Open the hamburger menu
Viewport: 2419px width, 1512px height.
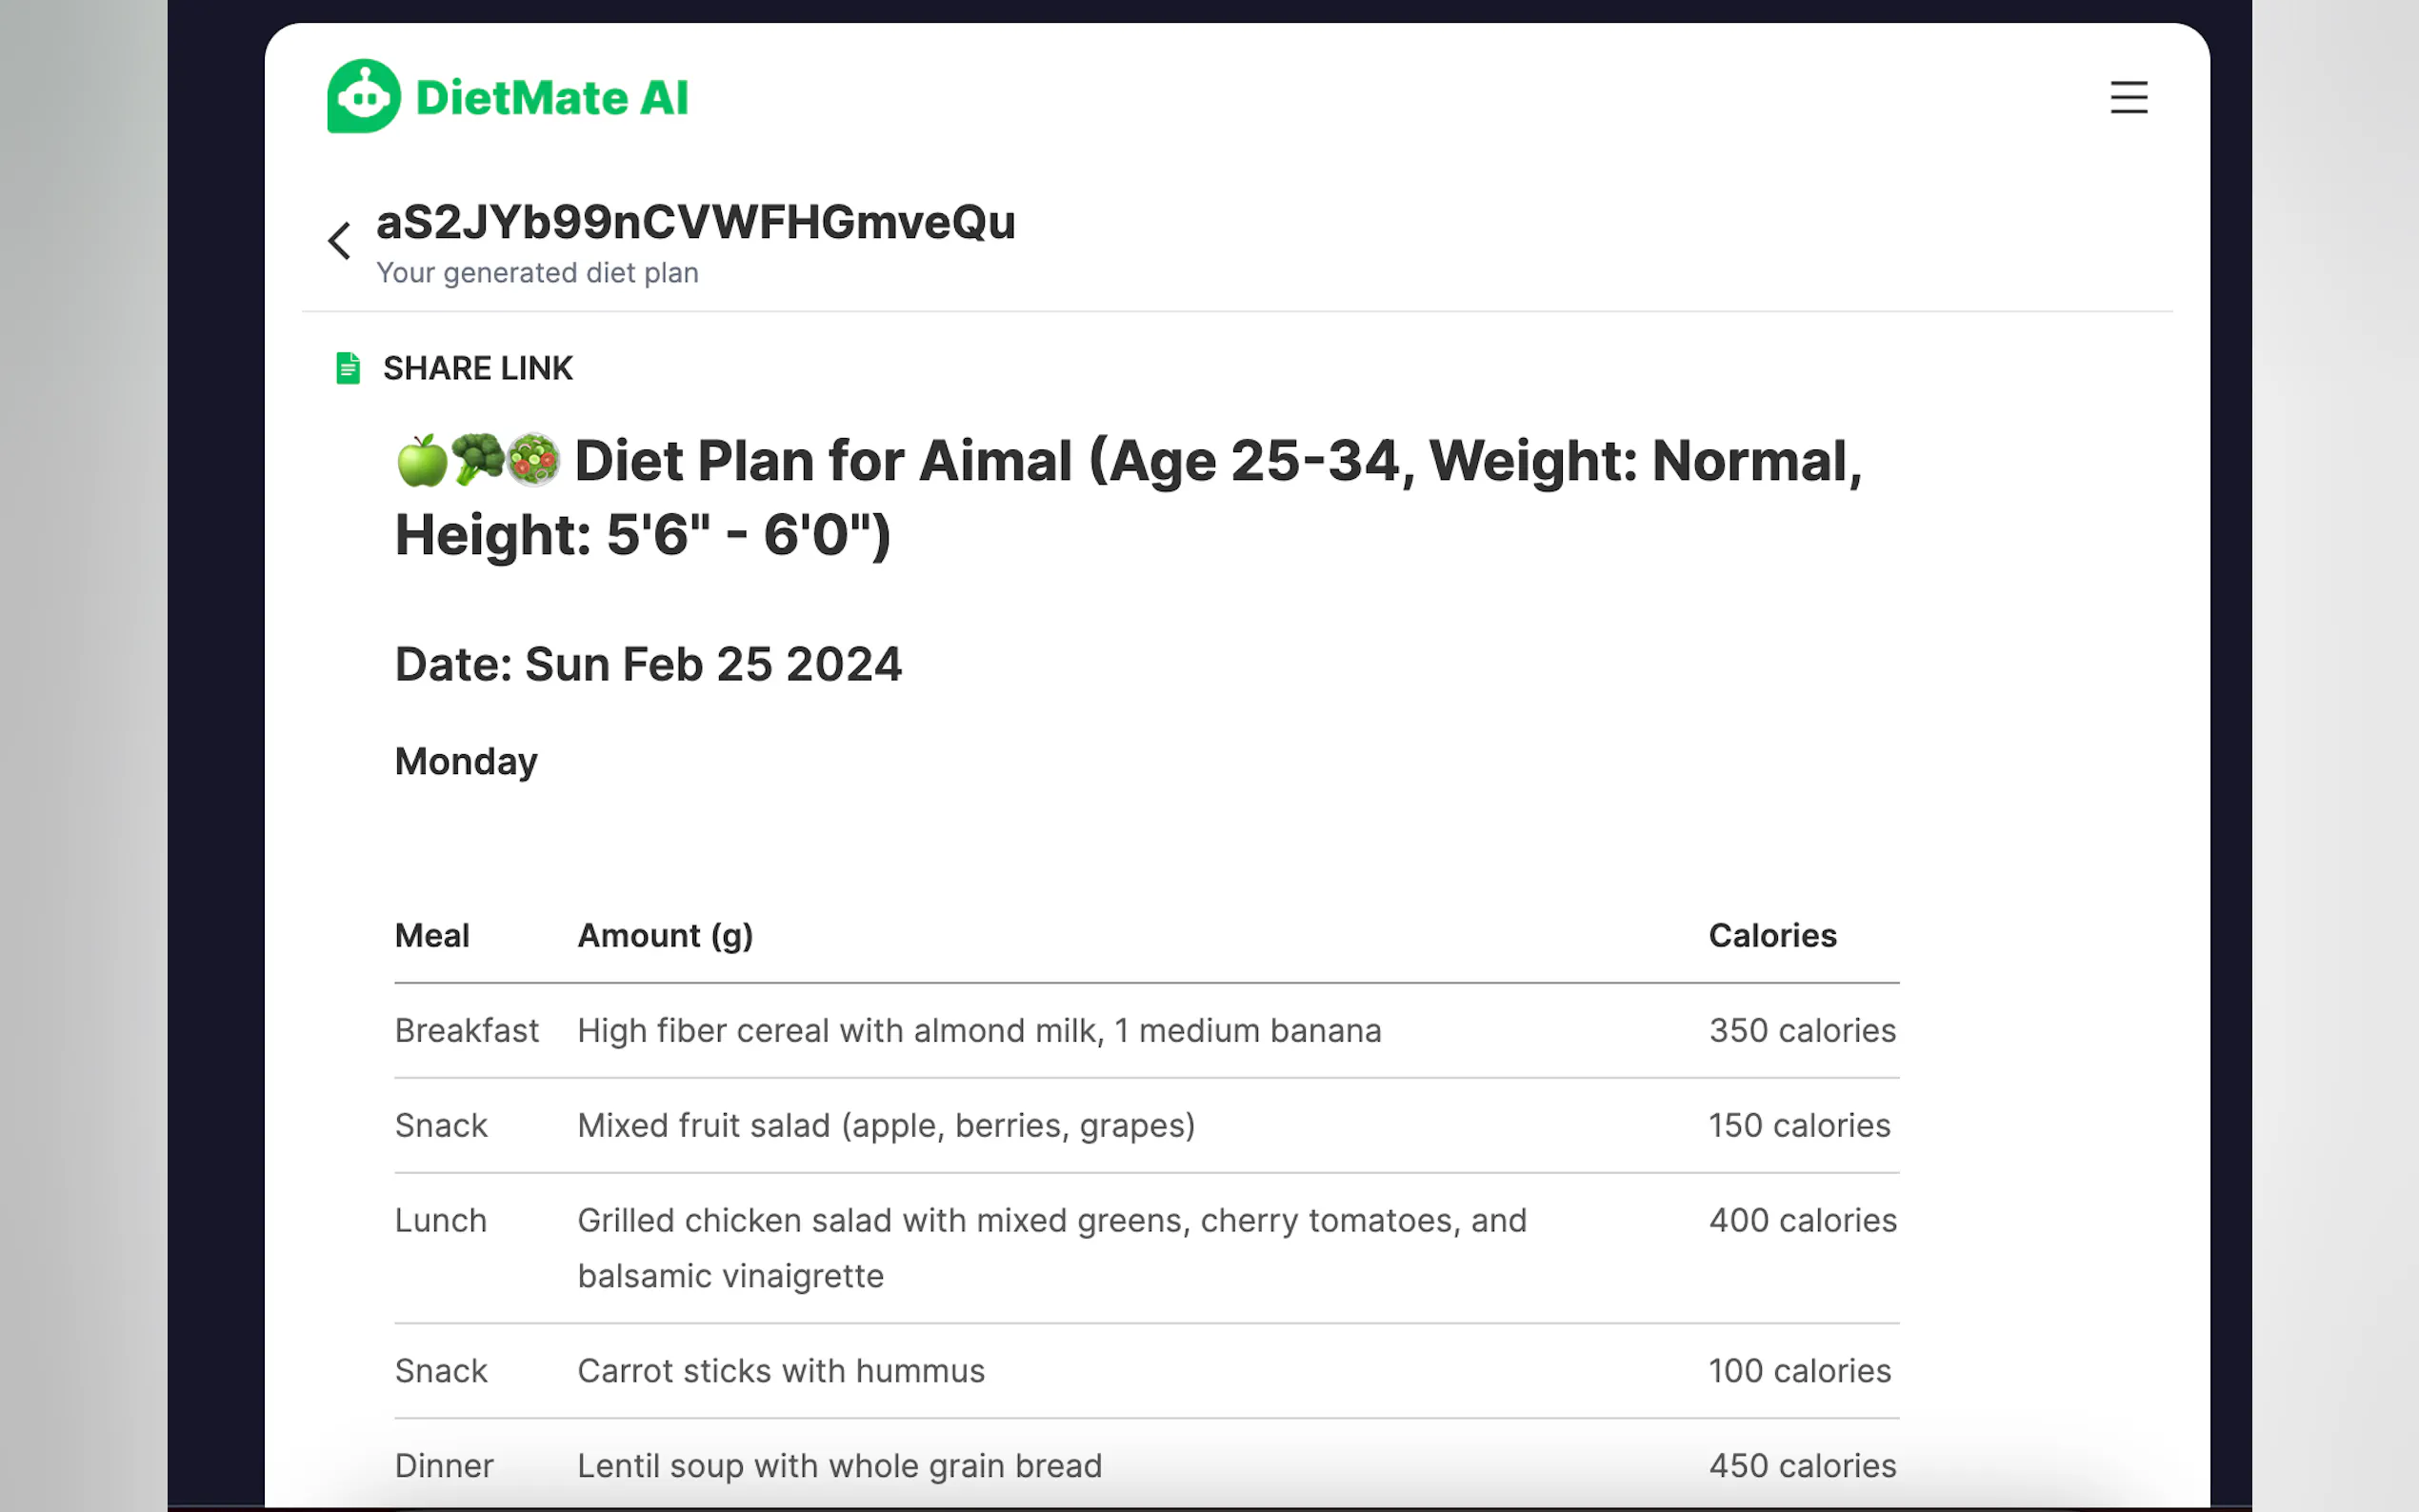(2128, 97)
